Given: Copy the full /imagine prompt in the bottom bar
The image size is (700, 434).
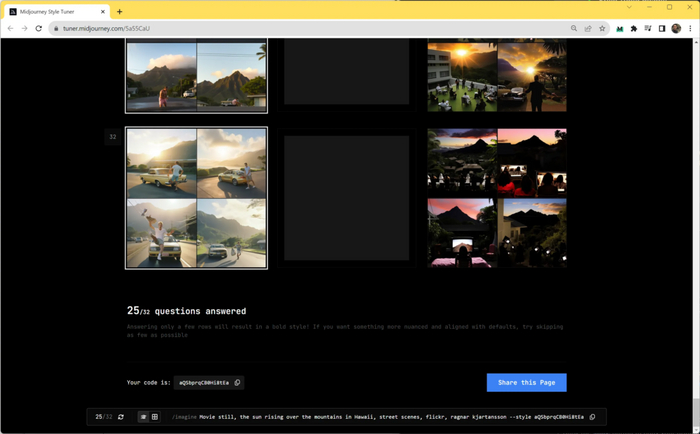Looking at the screenshot, I should 592,417.
